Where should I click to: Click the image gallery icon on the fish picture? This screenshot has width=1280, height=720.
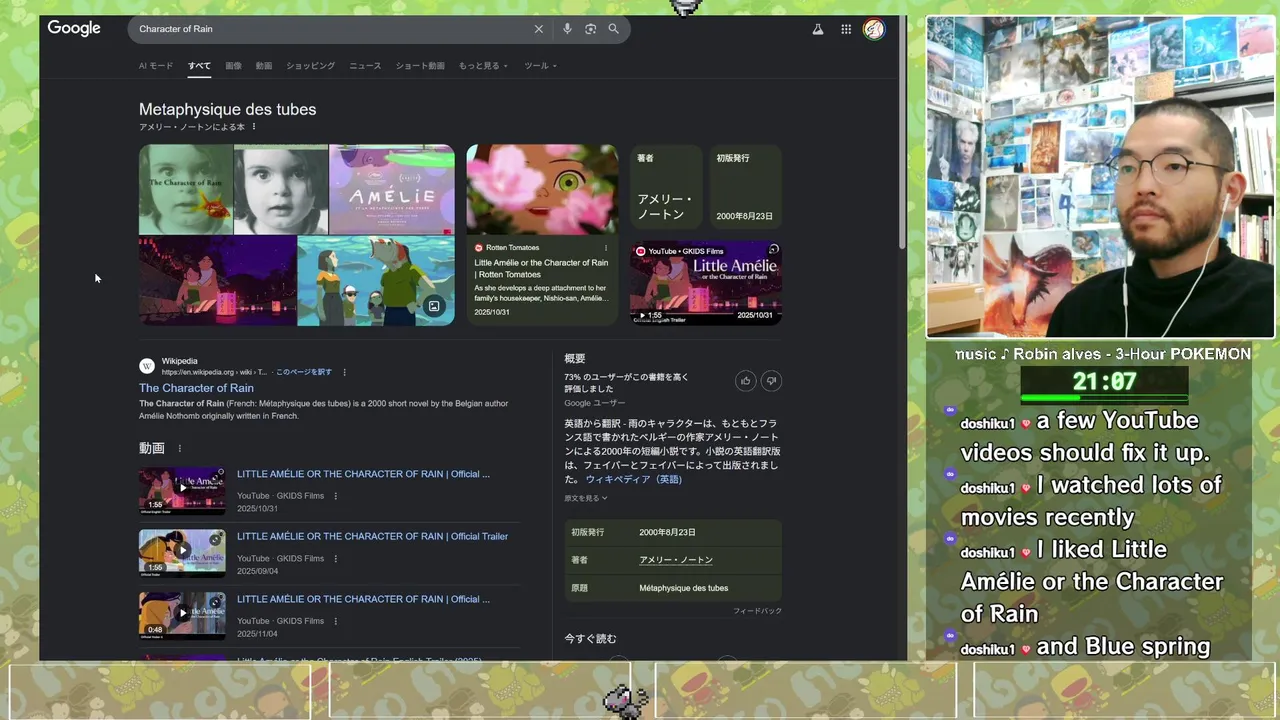pos(434,306)
